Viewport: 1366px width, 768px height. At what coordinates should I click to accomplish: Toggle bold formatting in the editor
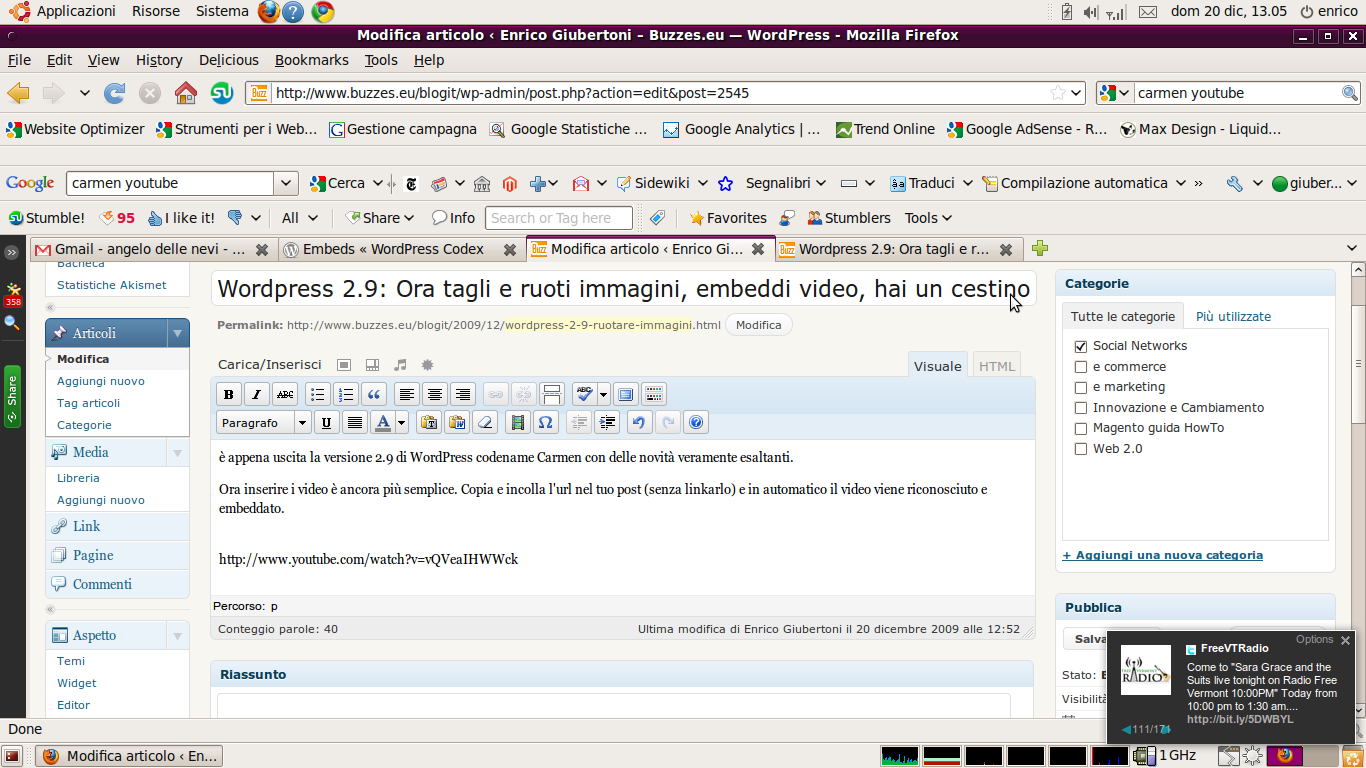click(x=229, y=394)
